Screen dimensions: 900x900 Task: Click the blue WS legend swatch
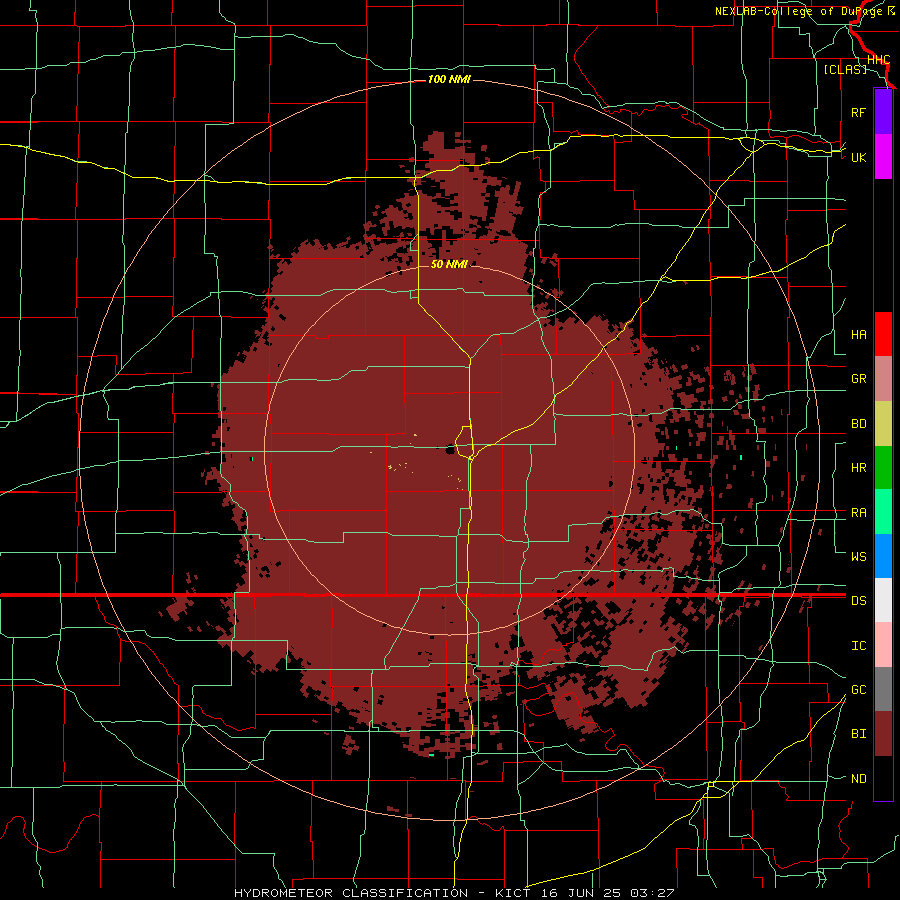click(883, 556)
